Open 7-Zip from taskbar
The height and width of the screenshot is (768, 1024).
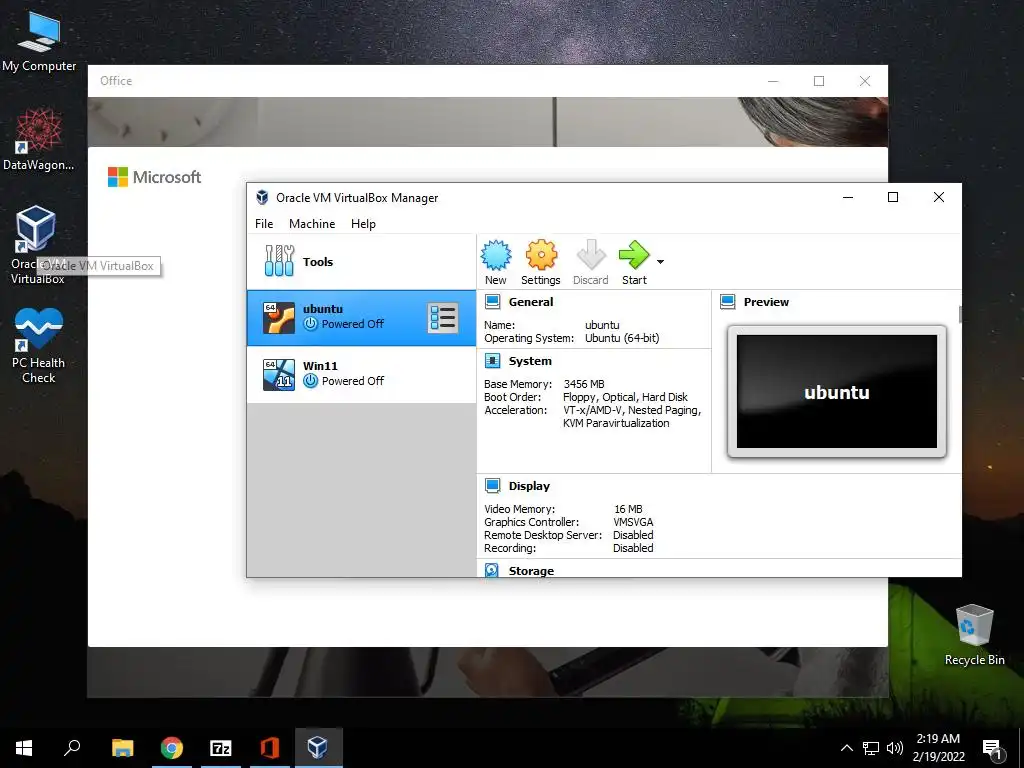pyautogui.click(x=221, y=748)
